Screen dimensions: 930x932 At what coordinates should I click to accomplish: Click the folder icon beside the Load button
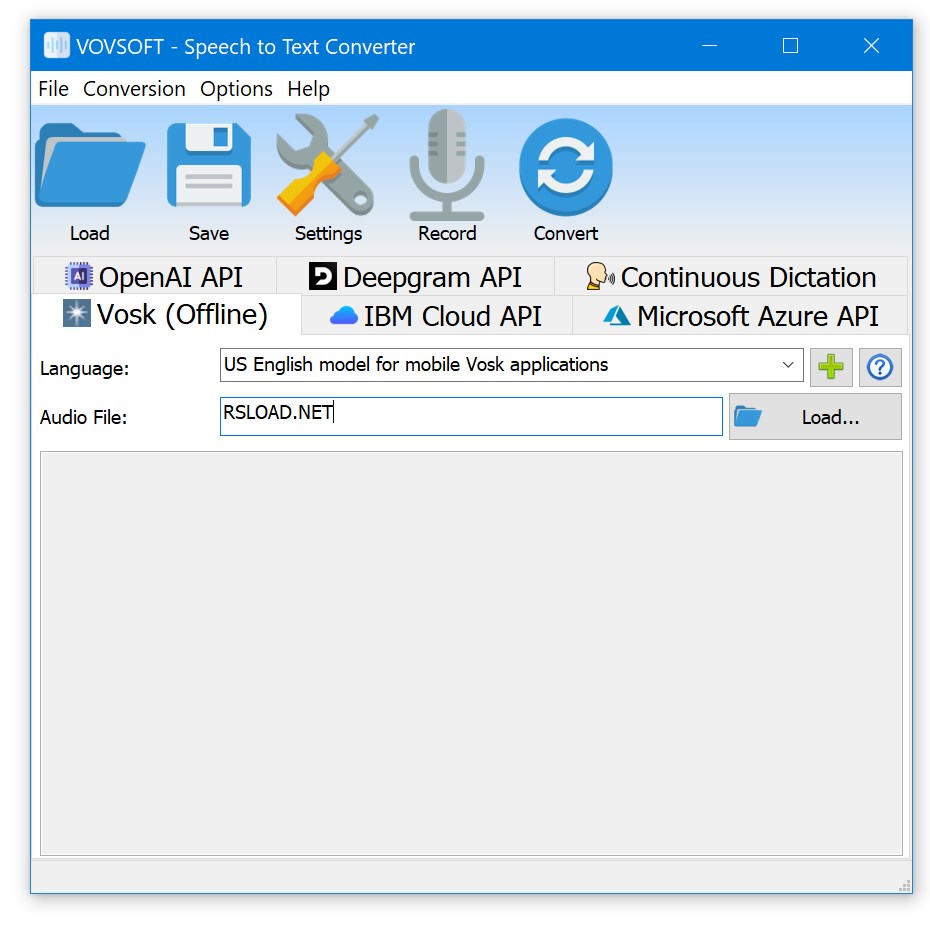point(747,416)
